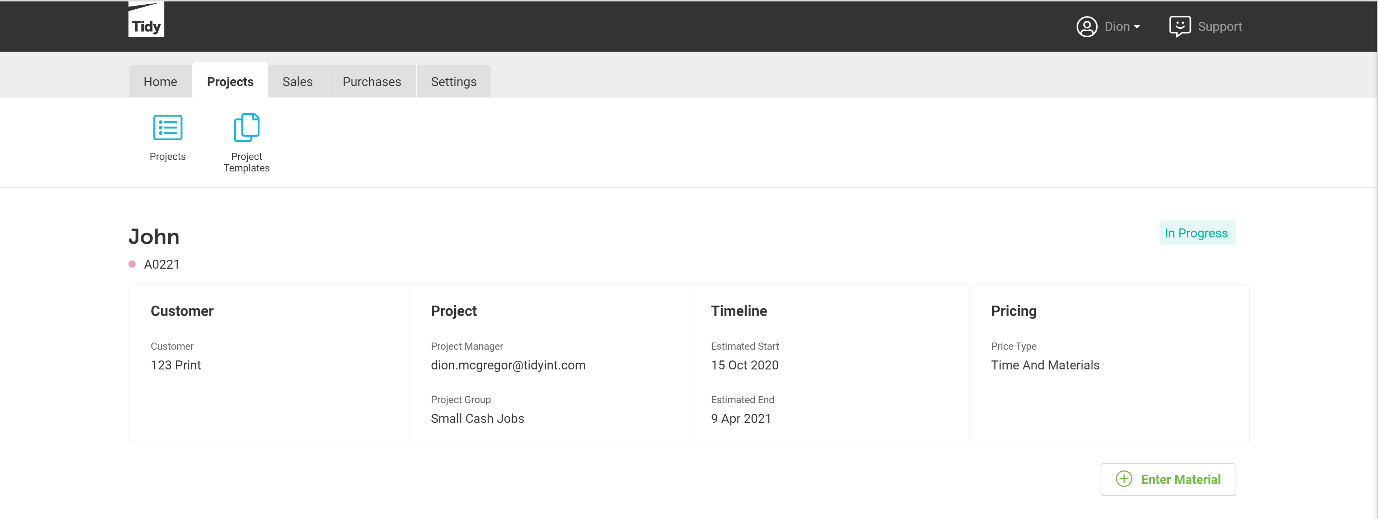Go to the Purchases tab
Image resolution: width=1378 pixels, height=519 pixels.
click(372, 82)
